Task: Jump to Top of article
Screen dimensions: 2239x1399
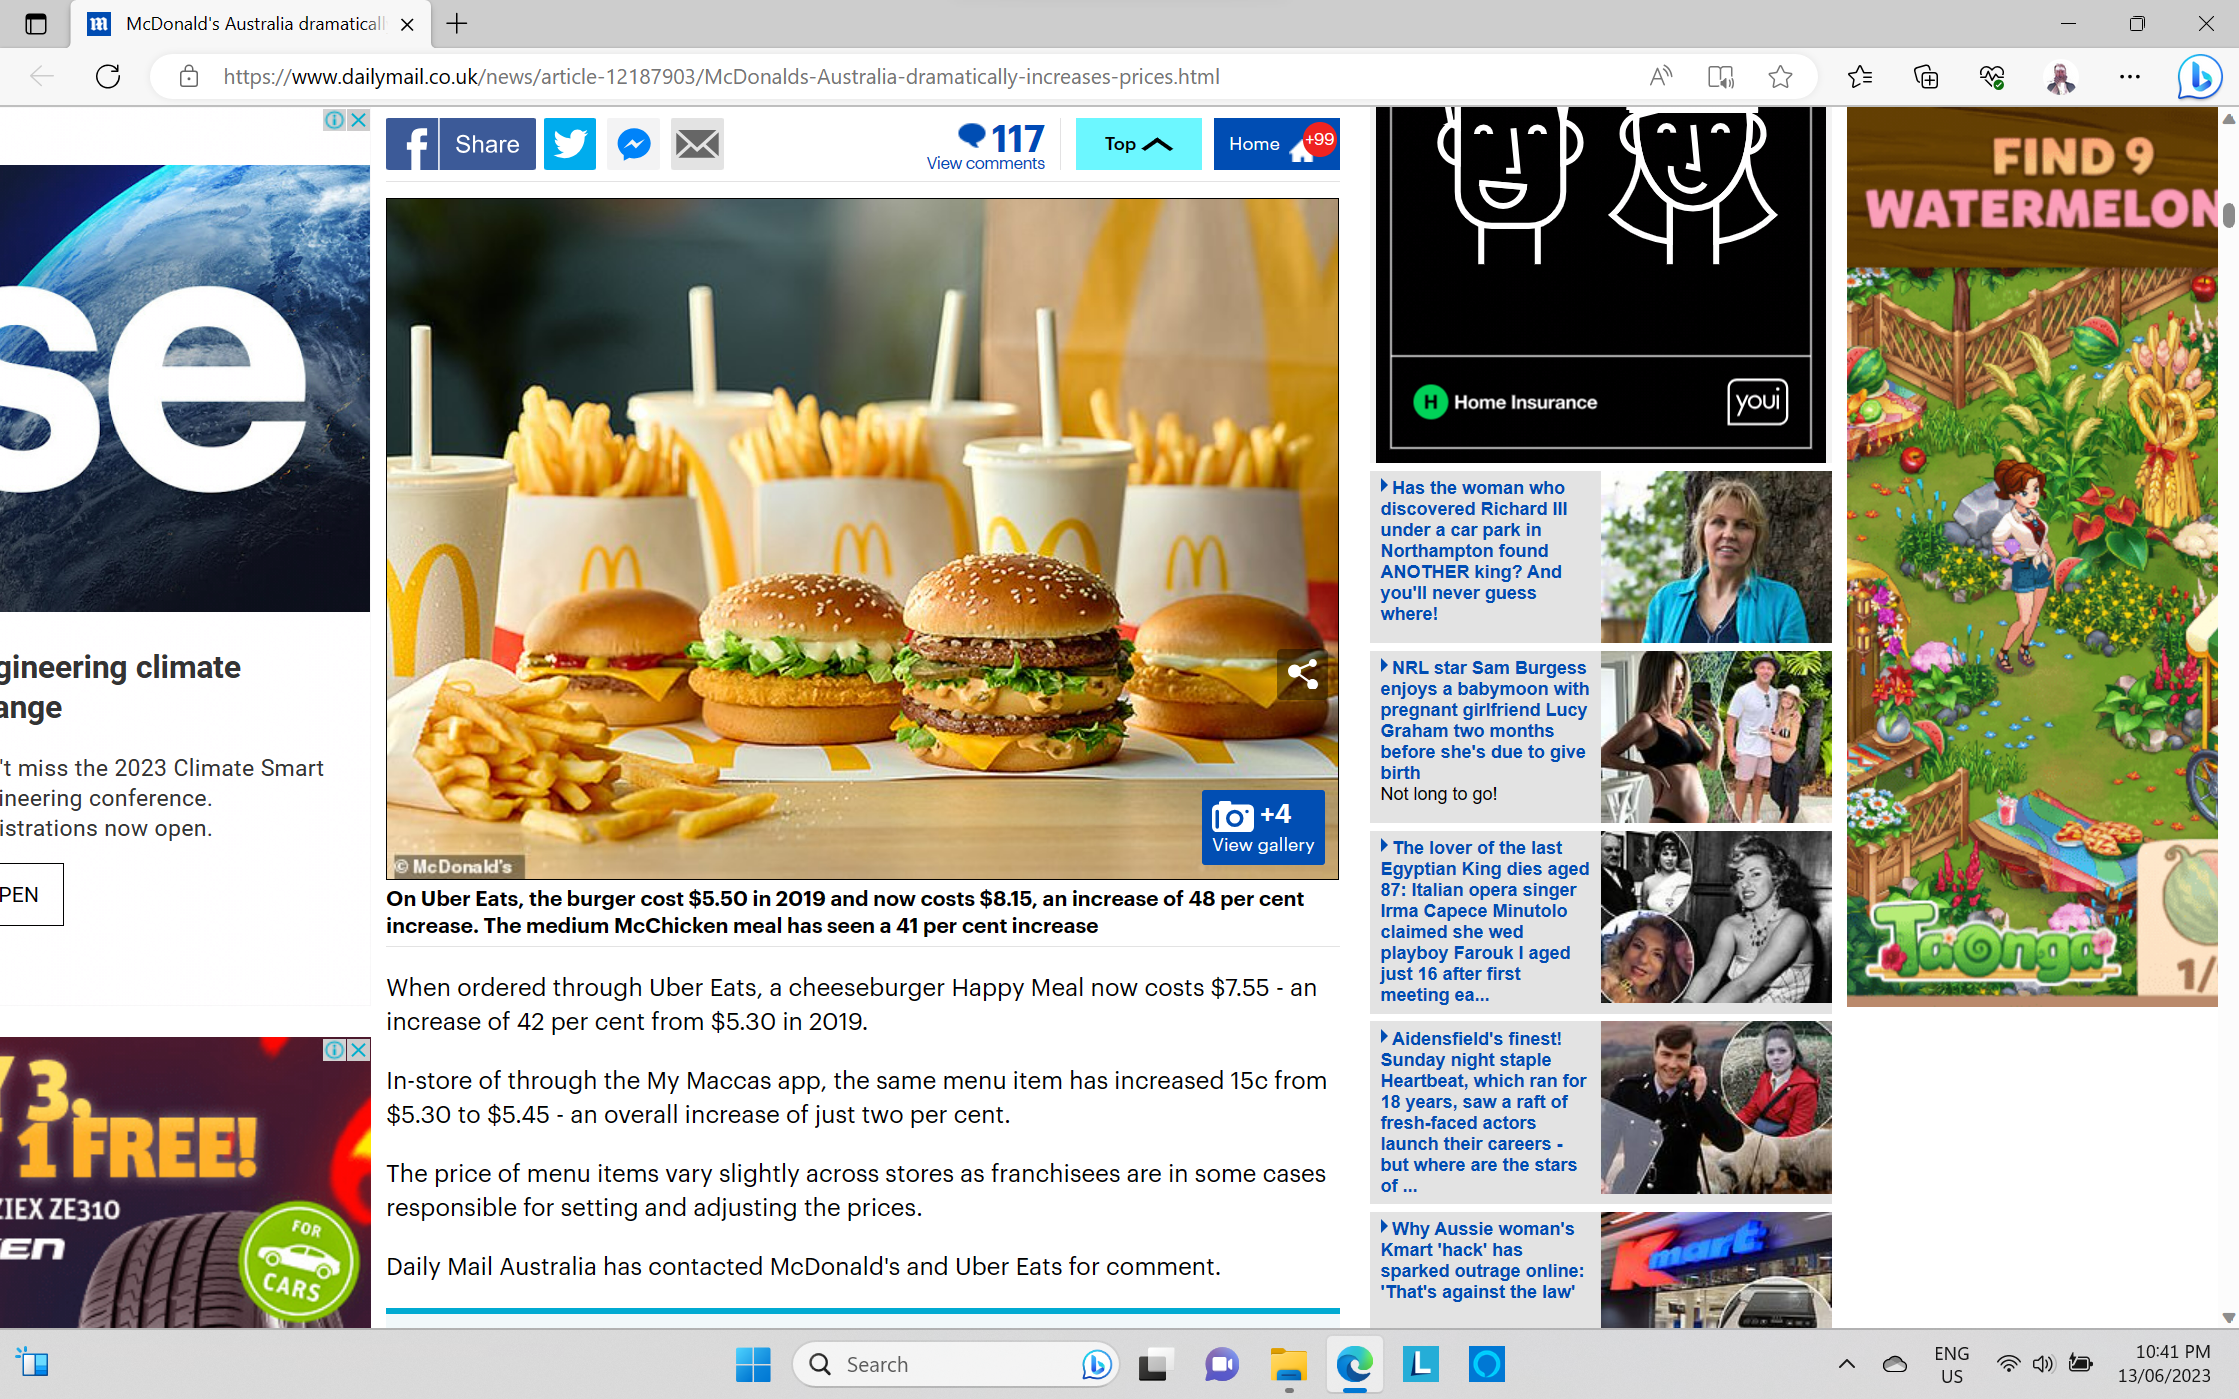Action: click(1138, 144)
